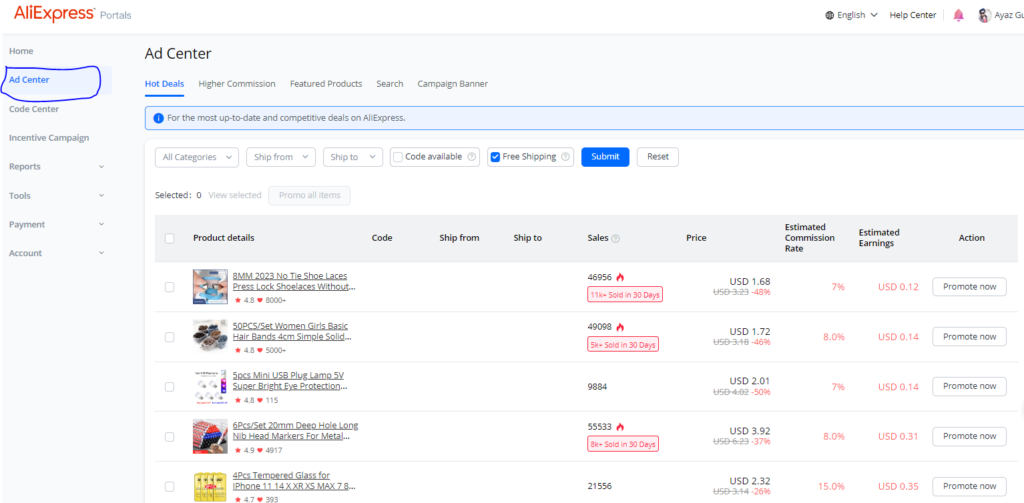Open the notification bell

coord(958,15)
